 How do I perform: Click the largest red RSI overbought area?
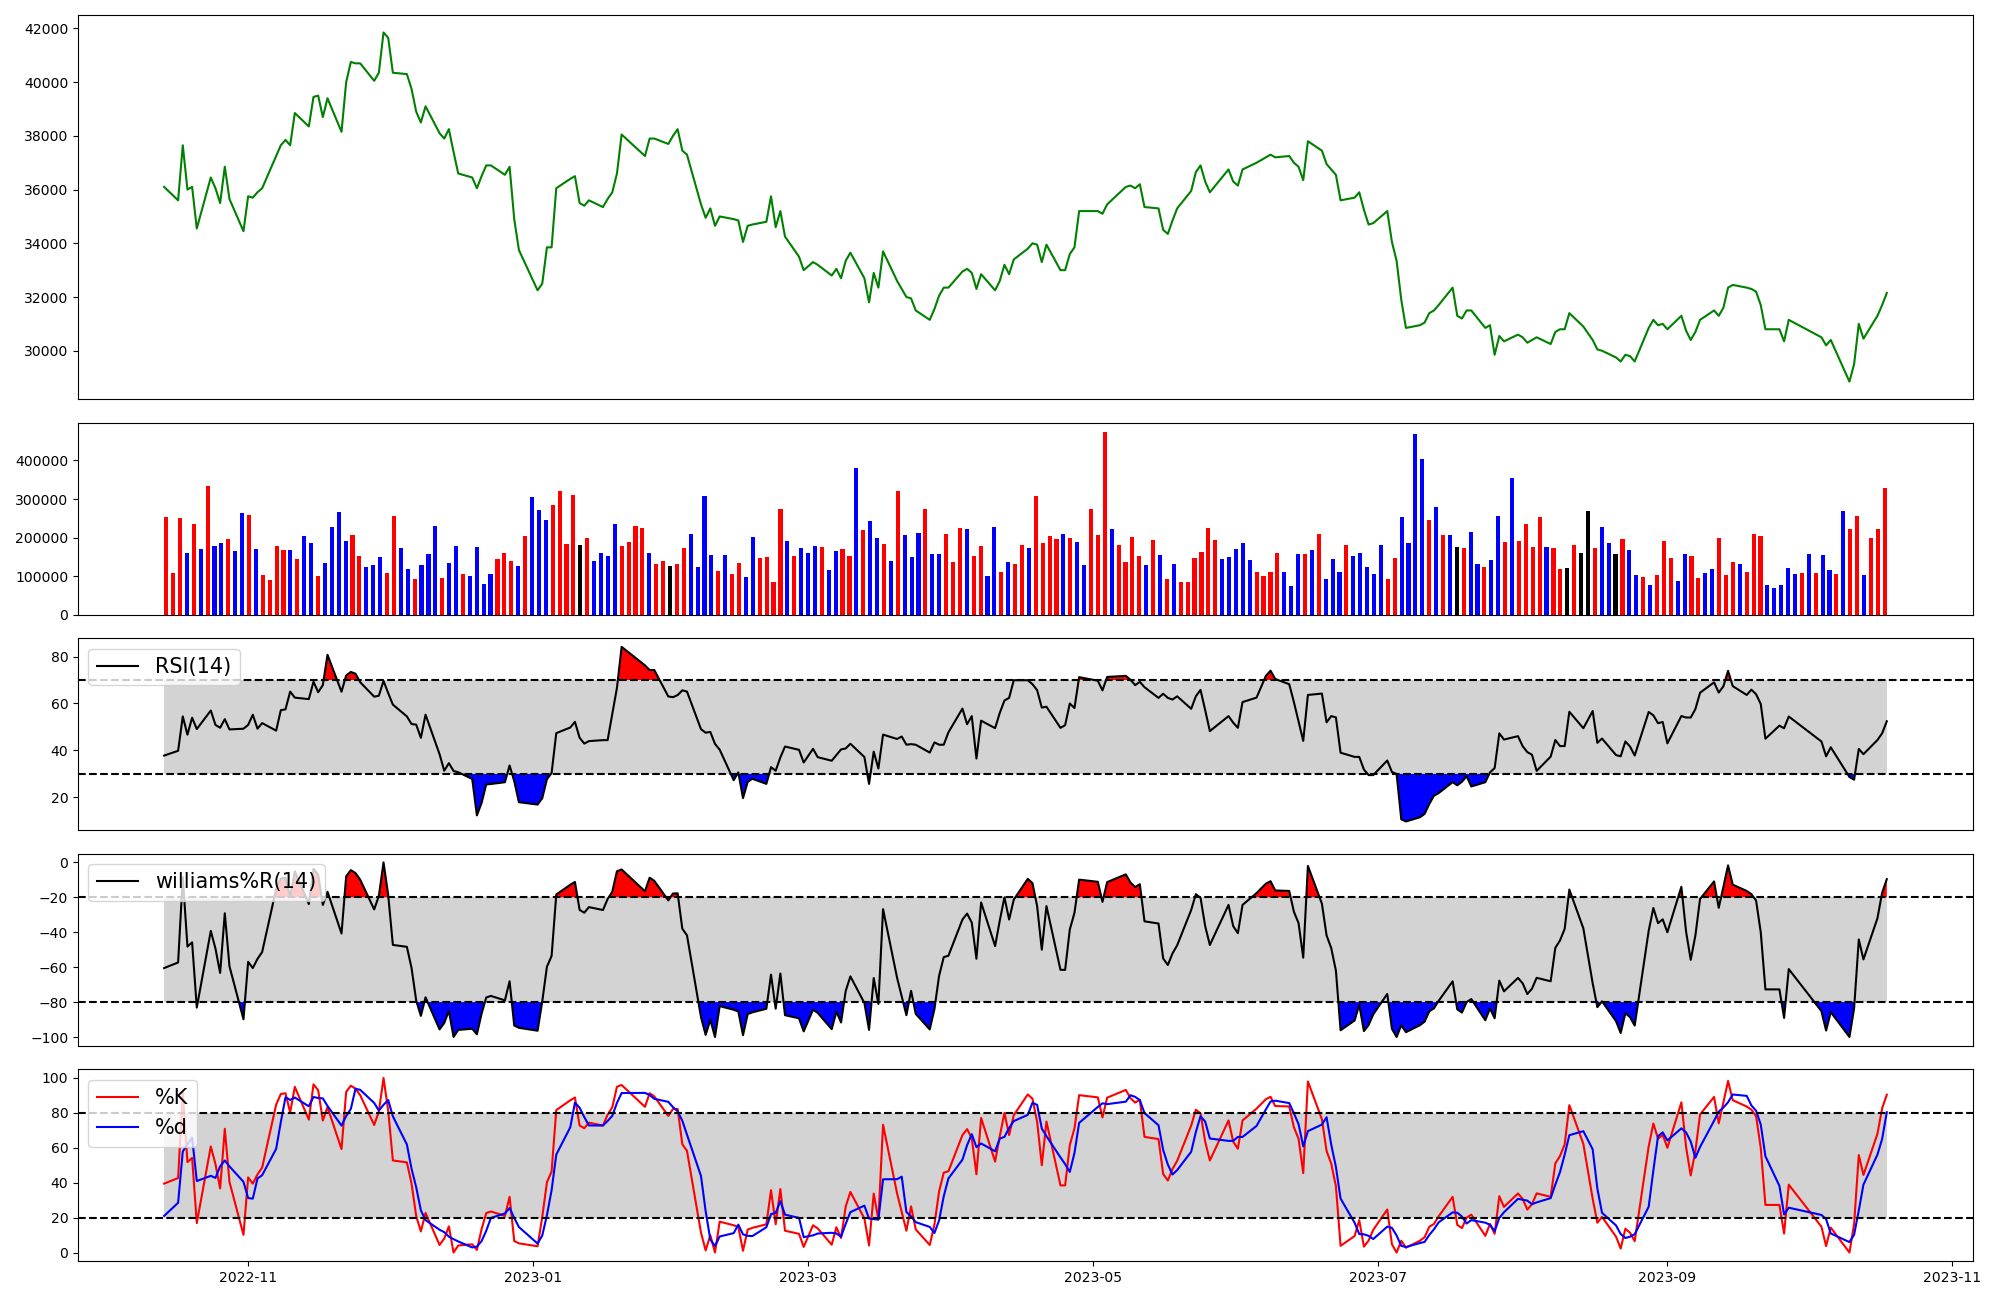pyautogui.click(x=633, y=667)
